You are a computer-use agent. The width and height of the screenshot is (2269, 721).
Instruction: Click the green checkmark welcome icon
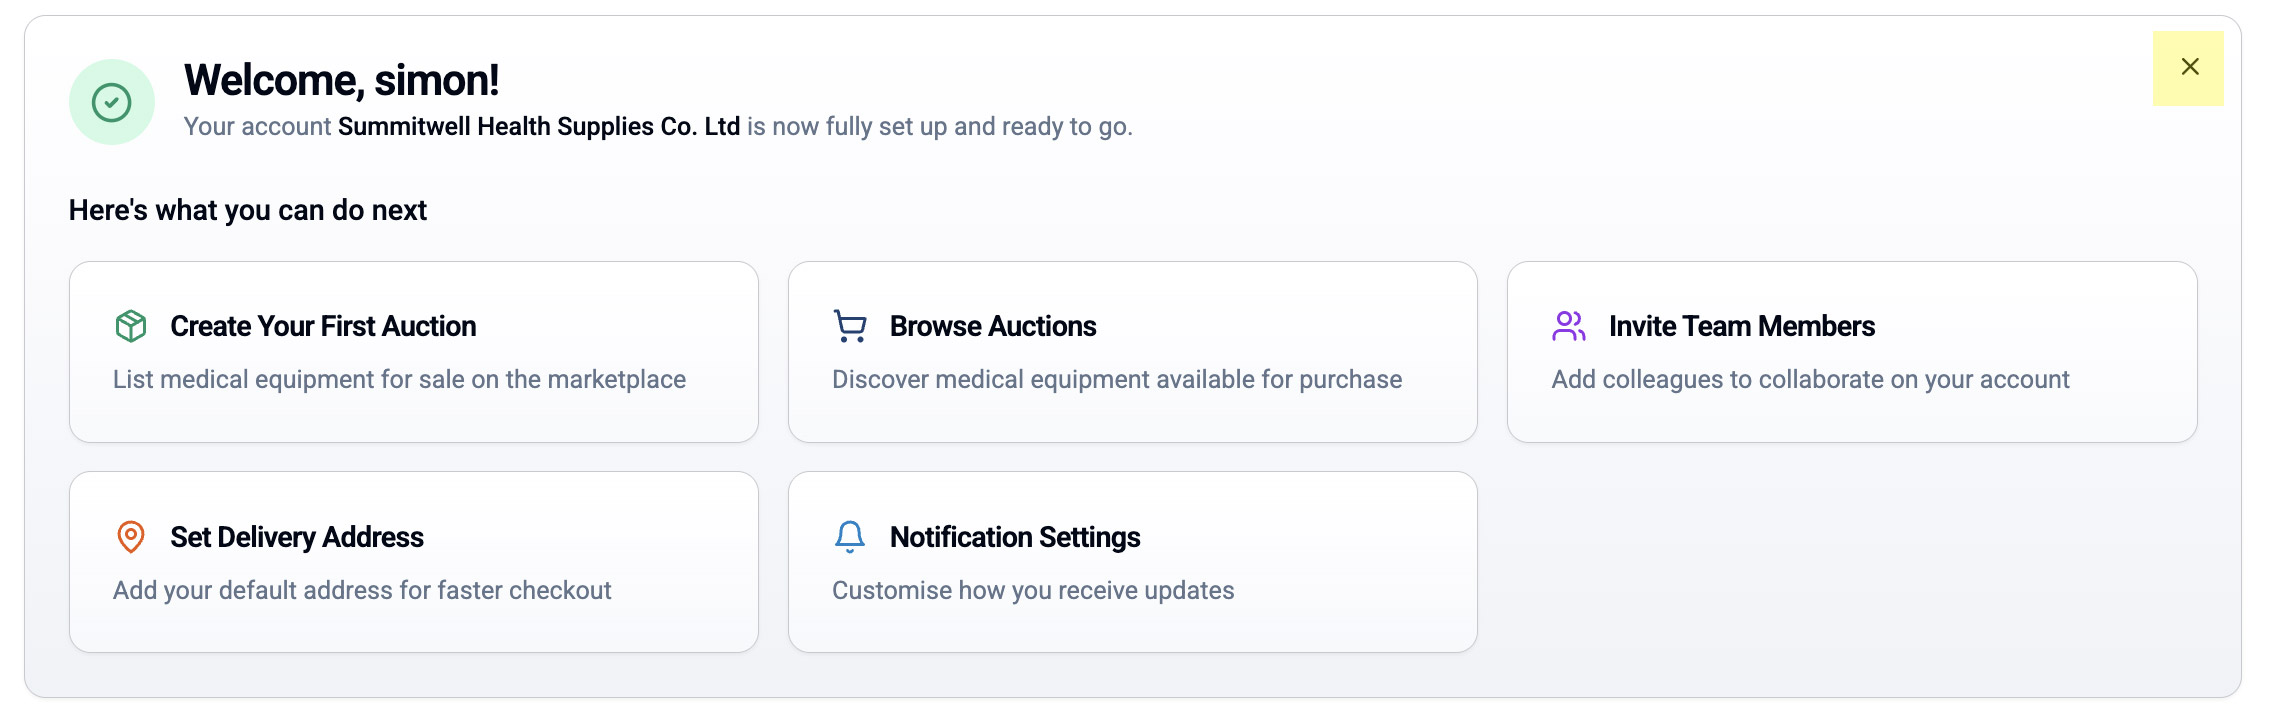click(x=111, y=102)
